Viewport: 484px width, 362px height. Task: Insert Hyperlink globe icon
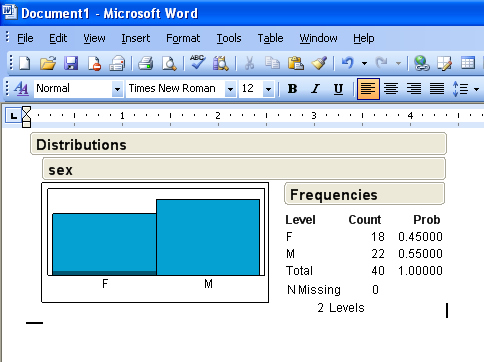[421, 63]
